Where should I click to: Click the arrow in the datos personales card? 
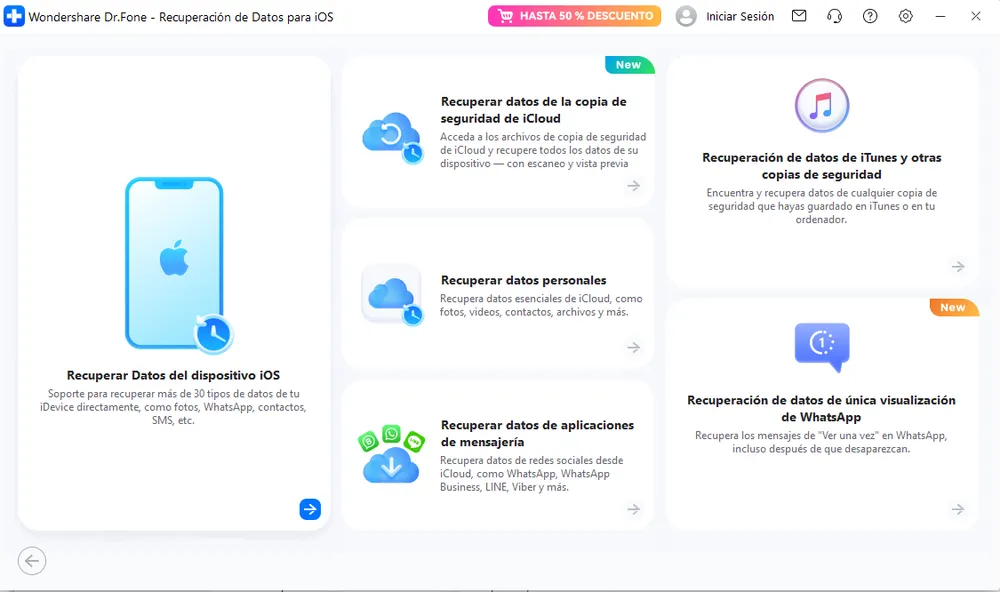coord(633,348)
